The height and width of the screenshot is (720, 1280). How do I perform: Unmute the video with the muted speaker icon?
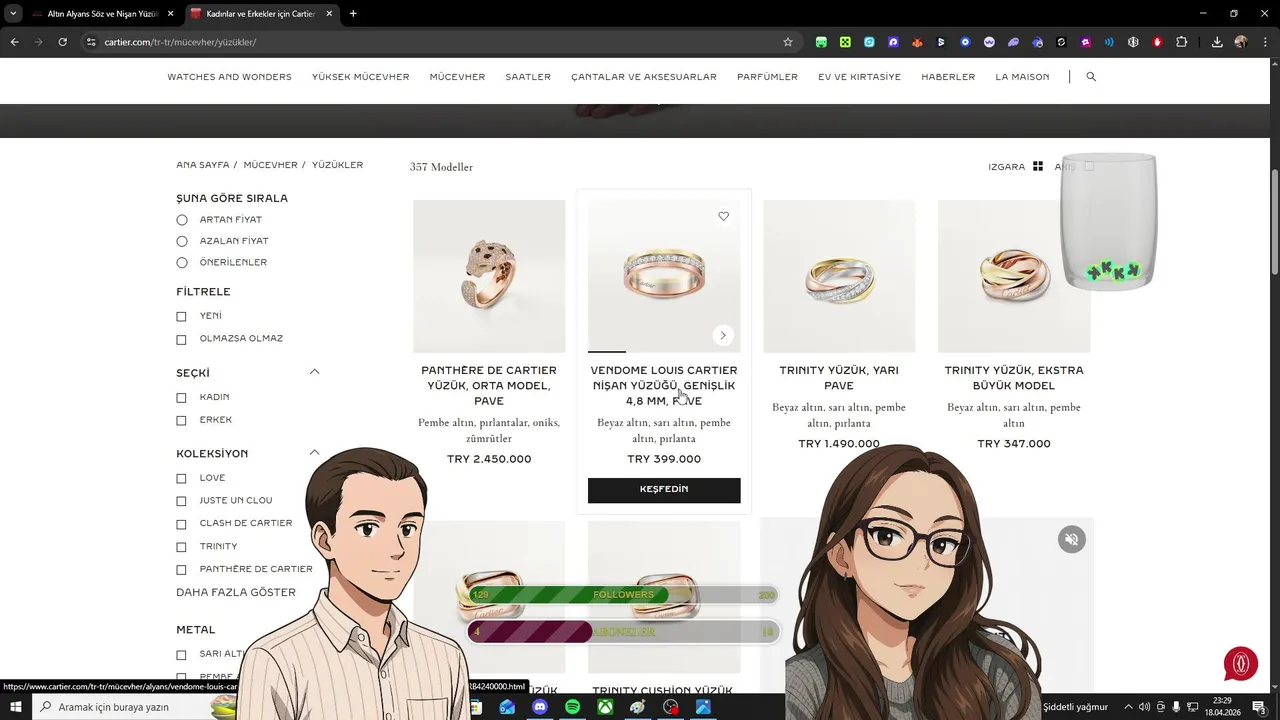(x=1071, y=540)
